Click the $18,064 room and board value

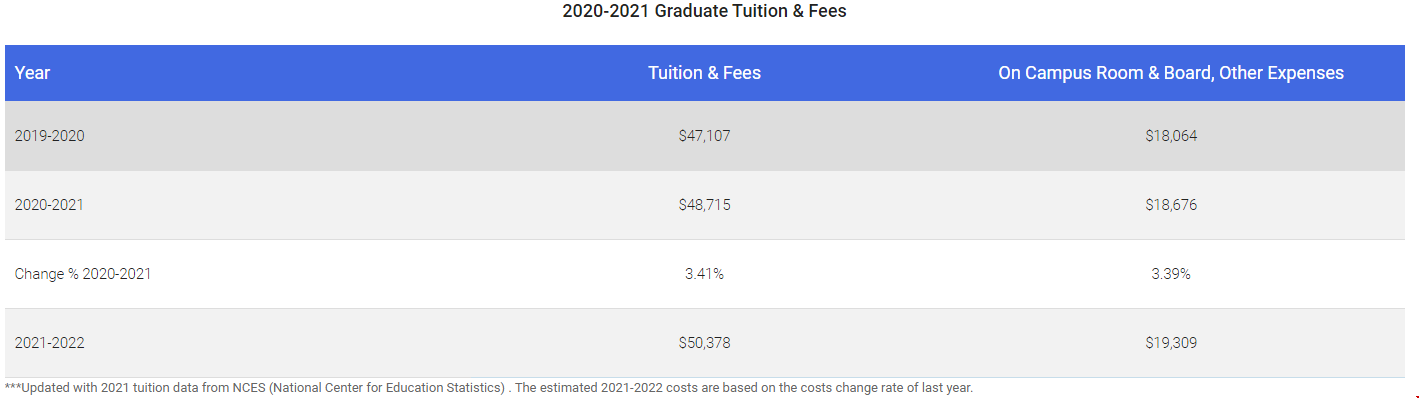(x=1171, y=136)
